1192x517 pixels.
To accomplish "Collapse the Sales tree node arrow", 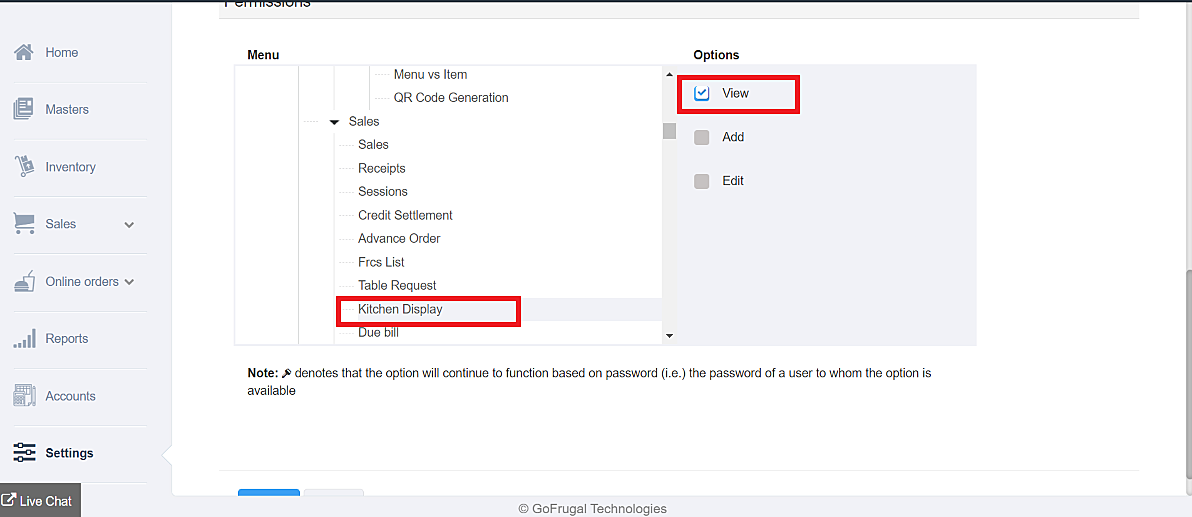I will point(335,122).
